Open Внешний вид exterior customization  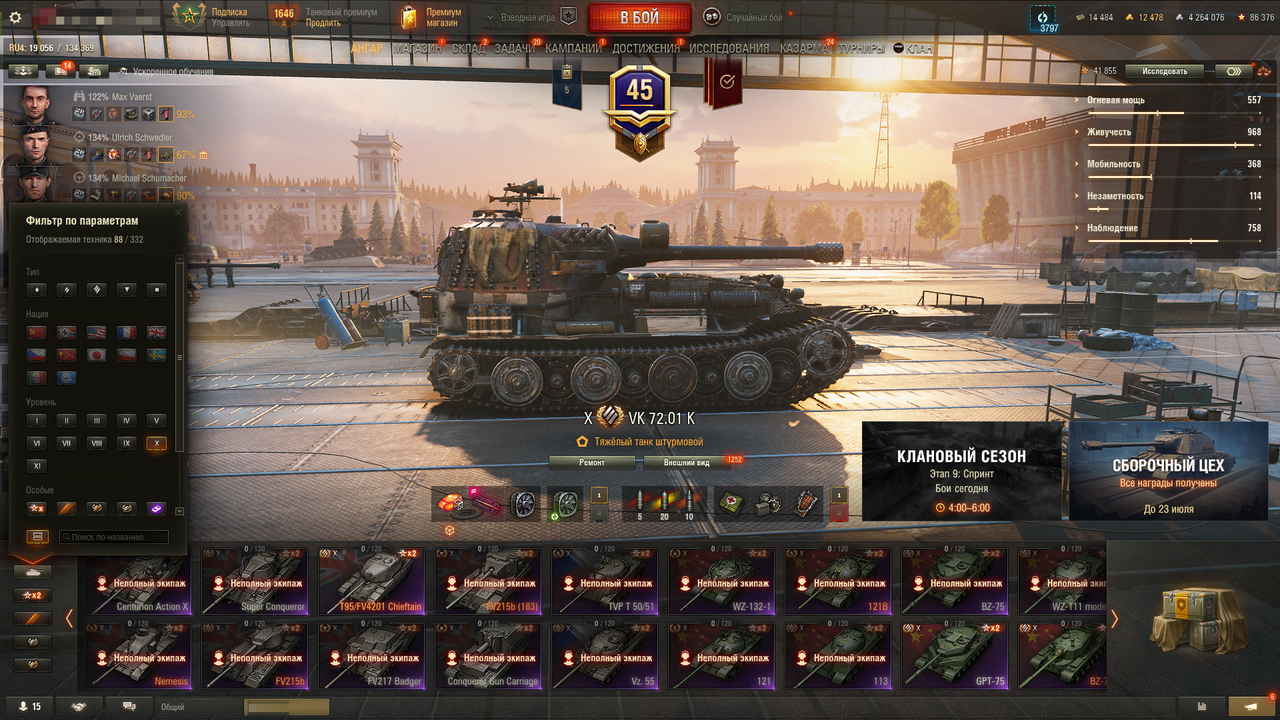(689, 462)
